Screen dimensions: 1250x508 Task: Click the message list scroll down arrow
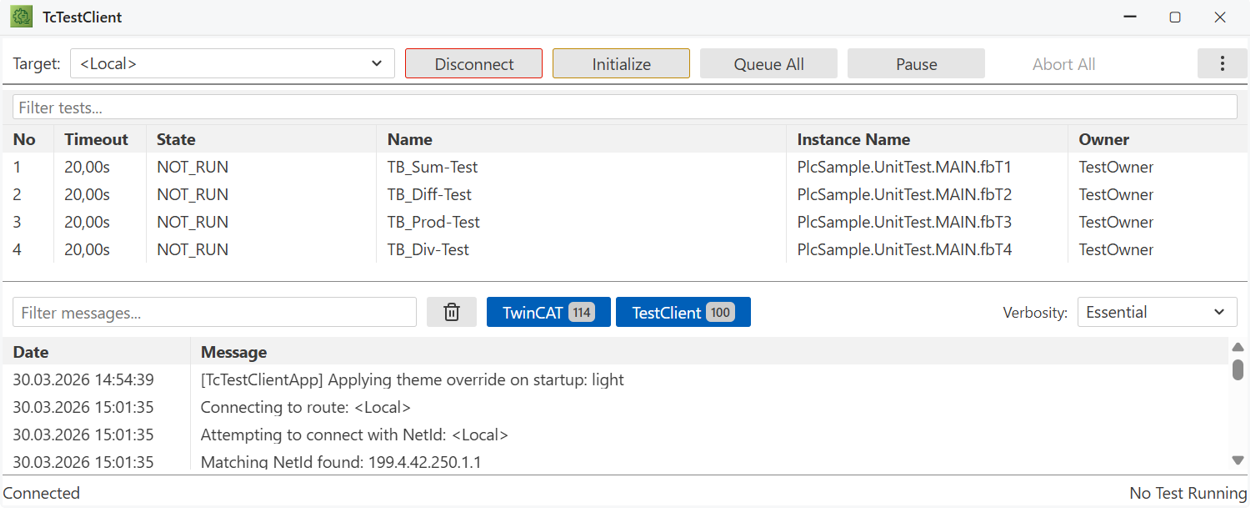pos(1238,461)
